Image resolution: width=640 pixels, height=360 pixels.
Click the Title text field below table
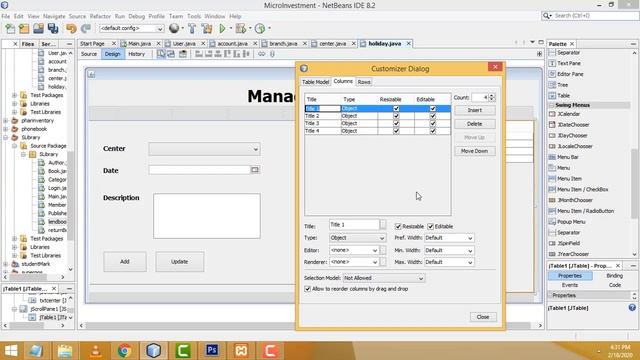click(354, 225)
